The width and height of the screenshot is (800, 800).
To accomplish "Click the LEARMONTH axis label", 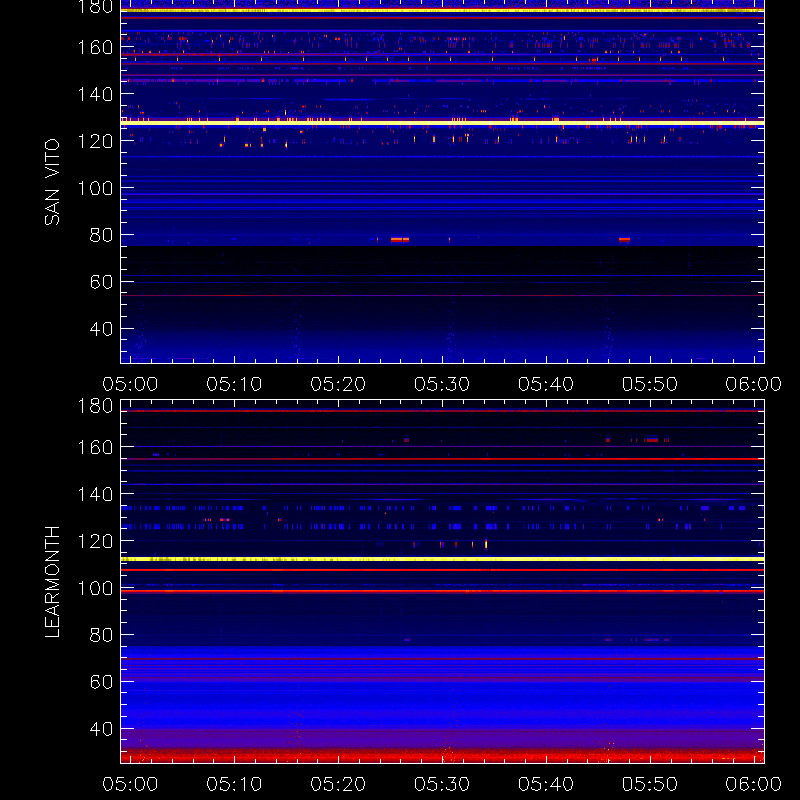I will point(52,582).
